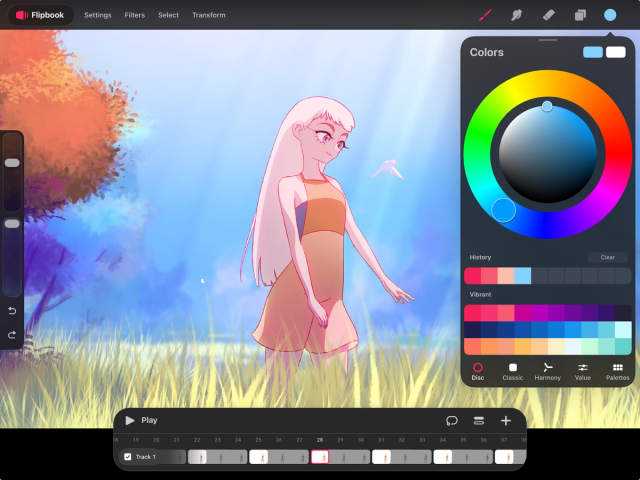Viewport: 640px width, 480px height.
Task: Select the highlighted frame 28 thumbnail
Action: click(x=320, y=457)
